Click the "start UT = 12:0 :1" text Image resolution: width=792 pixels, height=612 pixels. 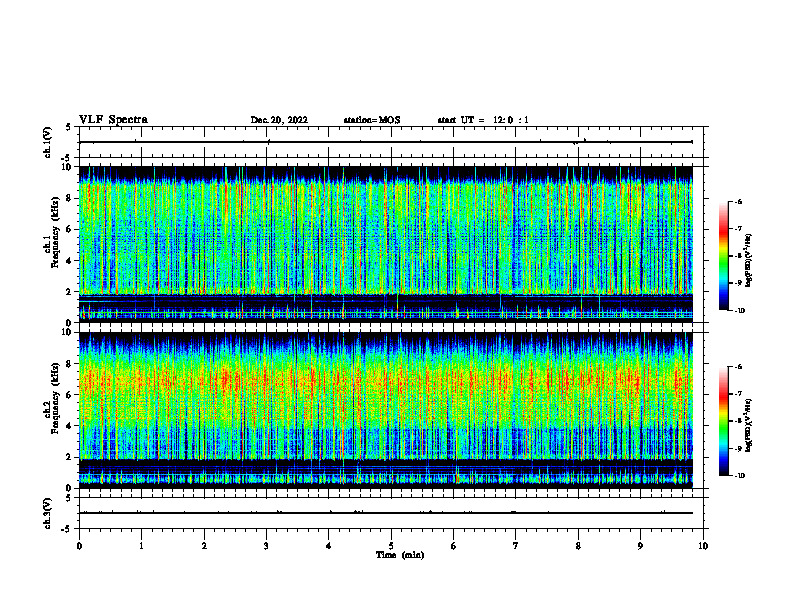pyautogui.click(x=483, y=120)
